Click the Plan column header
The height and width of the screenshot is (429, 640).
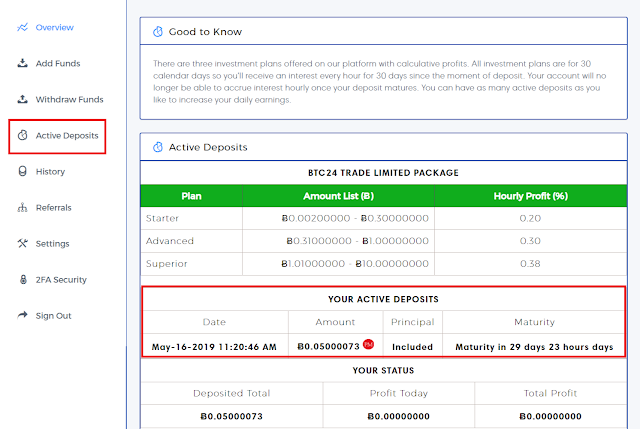tap(191, 196)
